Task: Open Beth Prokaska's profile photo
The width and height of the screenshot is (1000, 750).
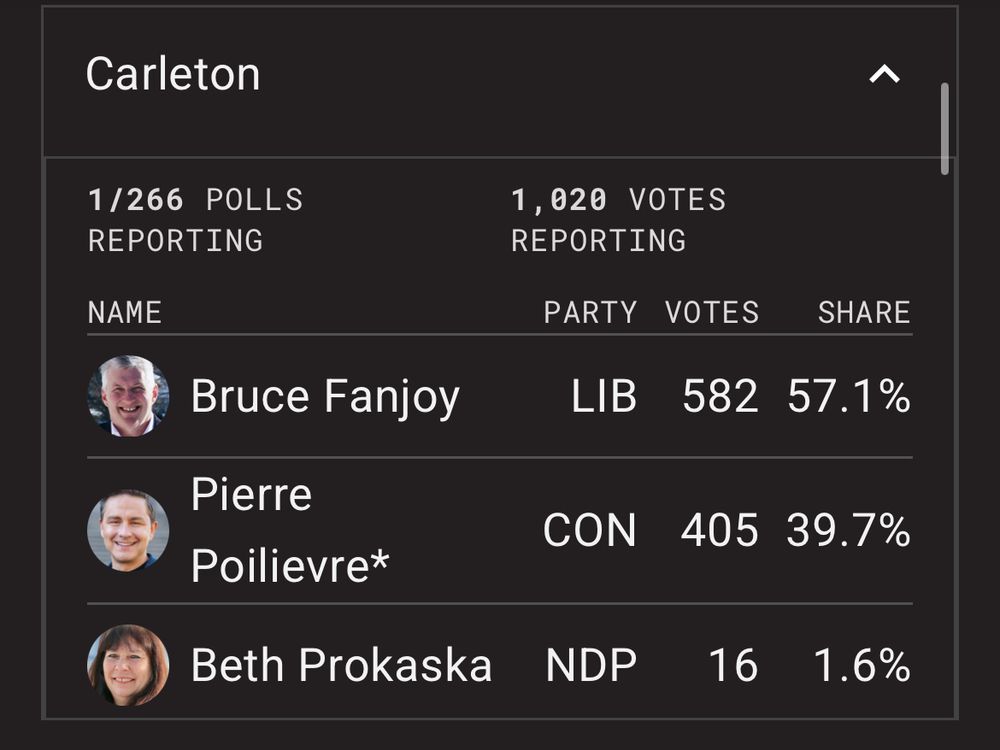Action: pos(128,665)
